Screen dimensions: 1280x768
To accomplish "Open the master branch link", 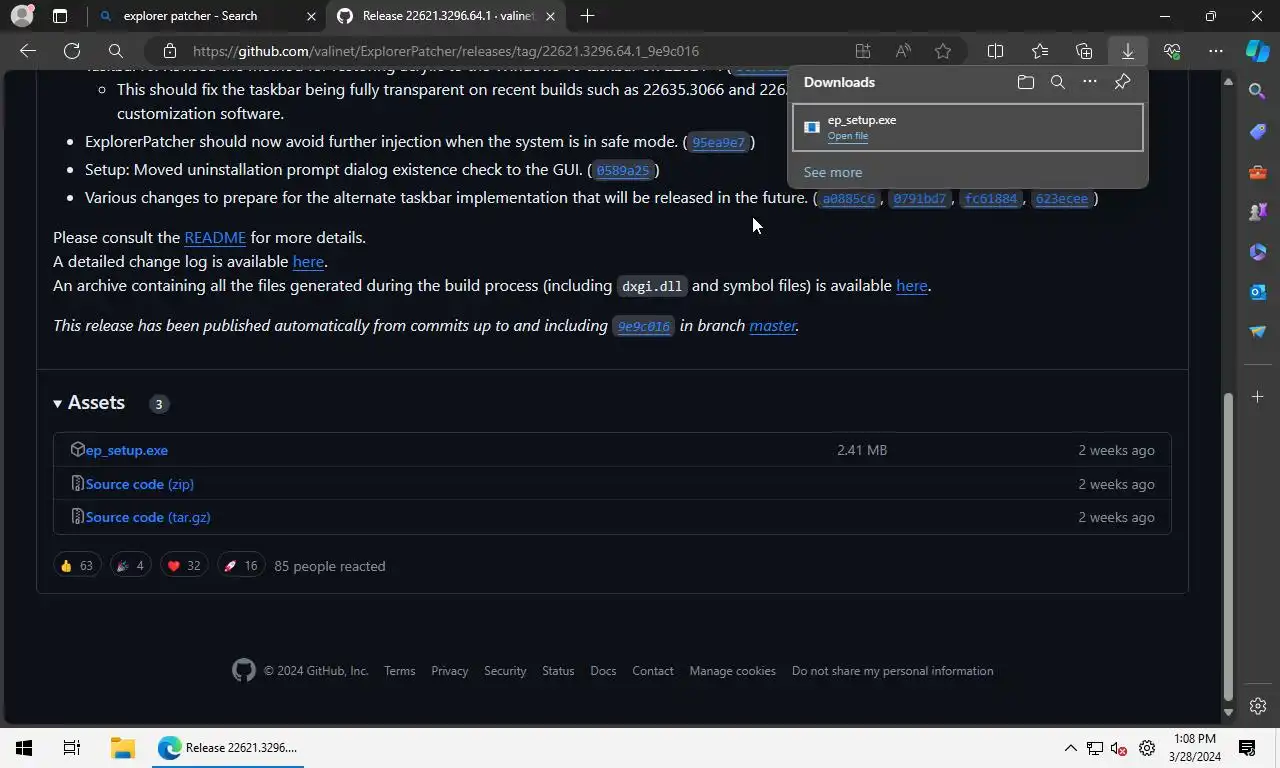I will coord(773,325).
